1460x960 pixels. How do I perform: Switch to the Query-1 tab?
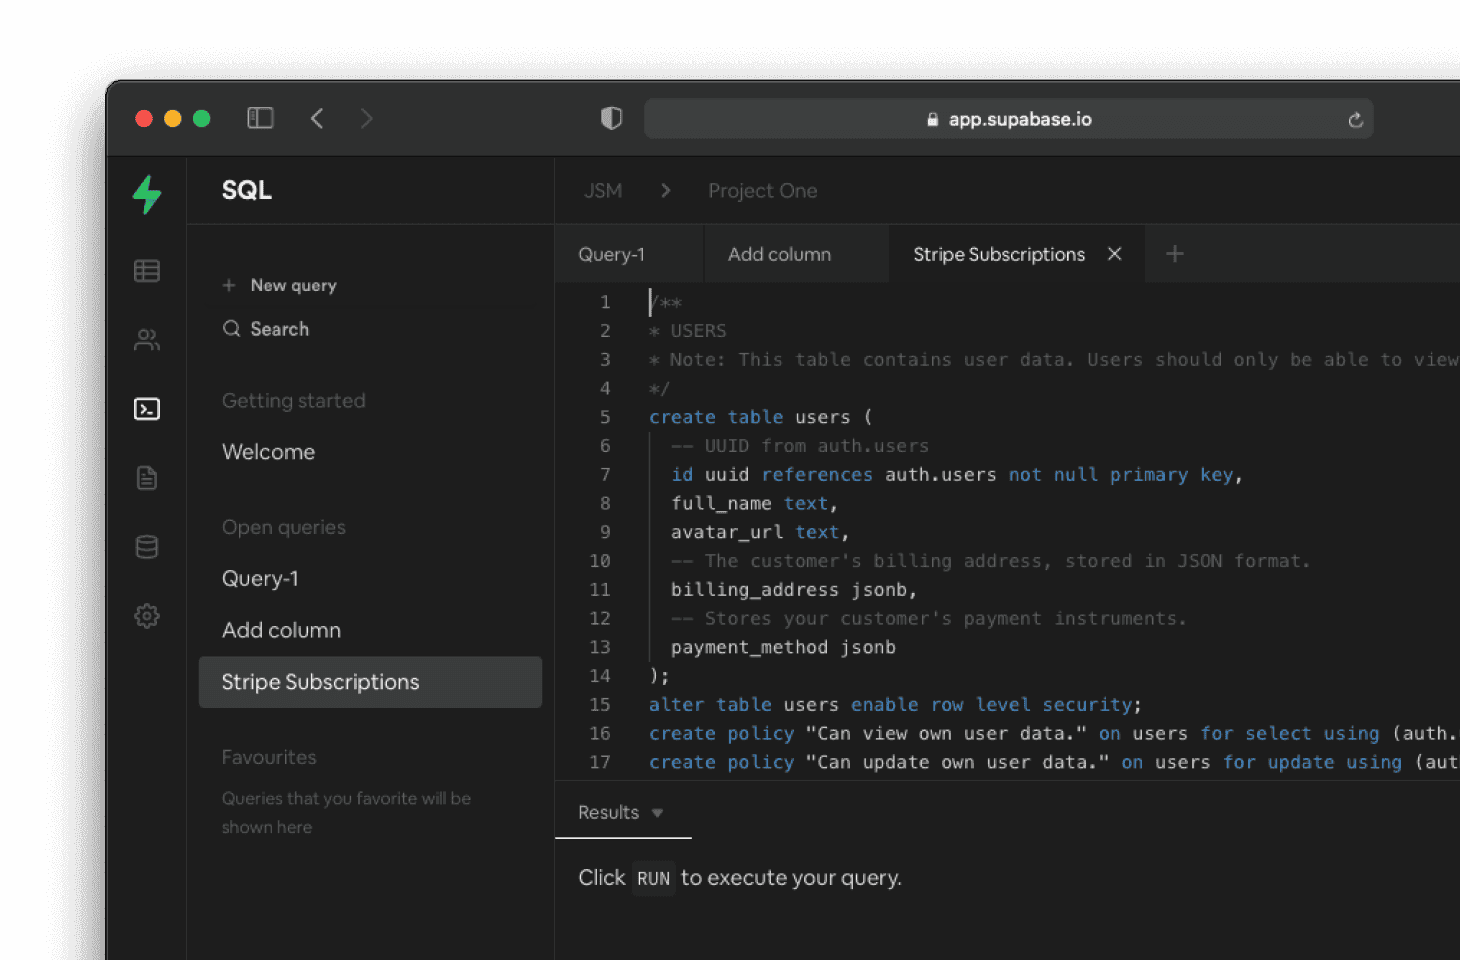612,254
